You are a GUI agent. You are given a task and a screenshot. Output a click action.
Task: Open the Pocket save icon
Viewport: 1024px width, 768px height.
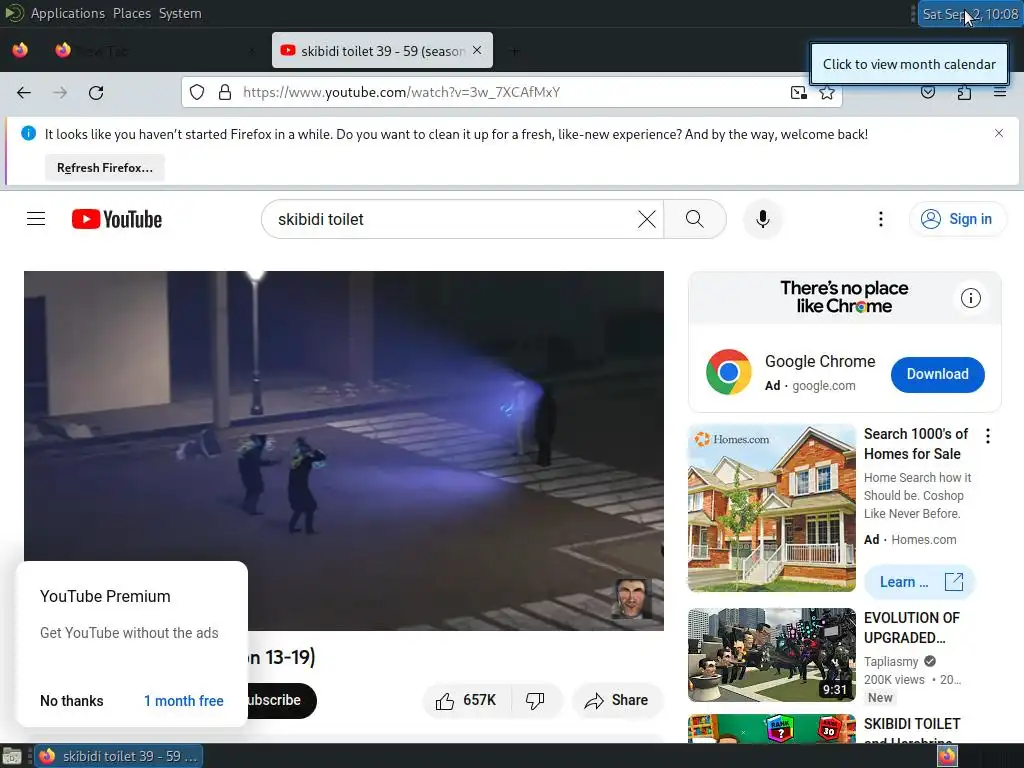(x=927, y=92)
